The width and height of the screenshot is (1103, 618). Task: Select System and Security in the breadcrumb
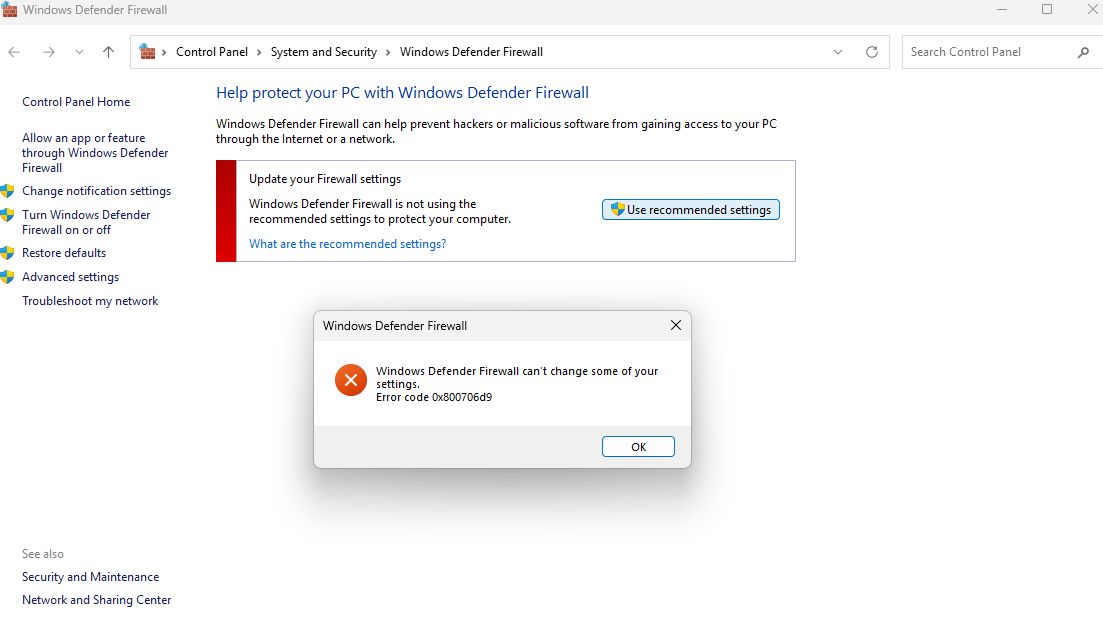(324, 52)
